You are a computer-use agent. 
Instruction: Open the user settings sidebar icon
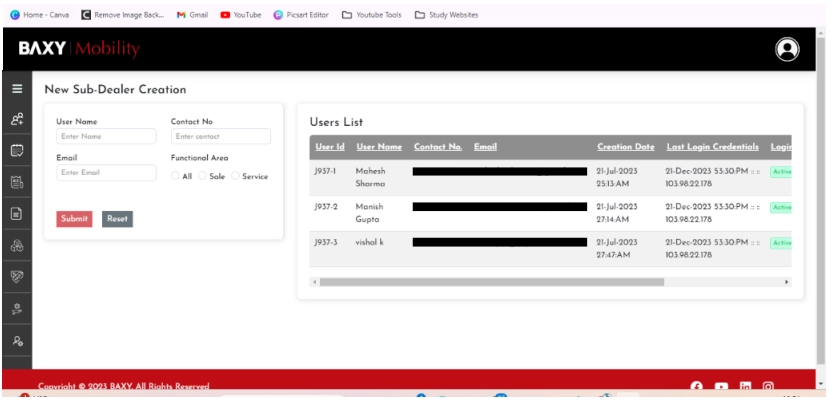coord(17,341)
